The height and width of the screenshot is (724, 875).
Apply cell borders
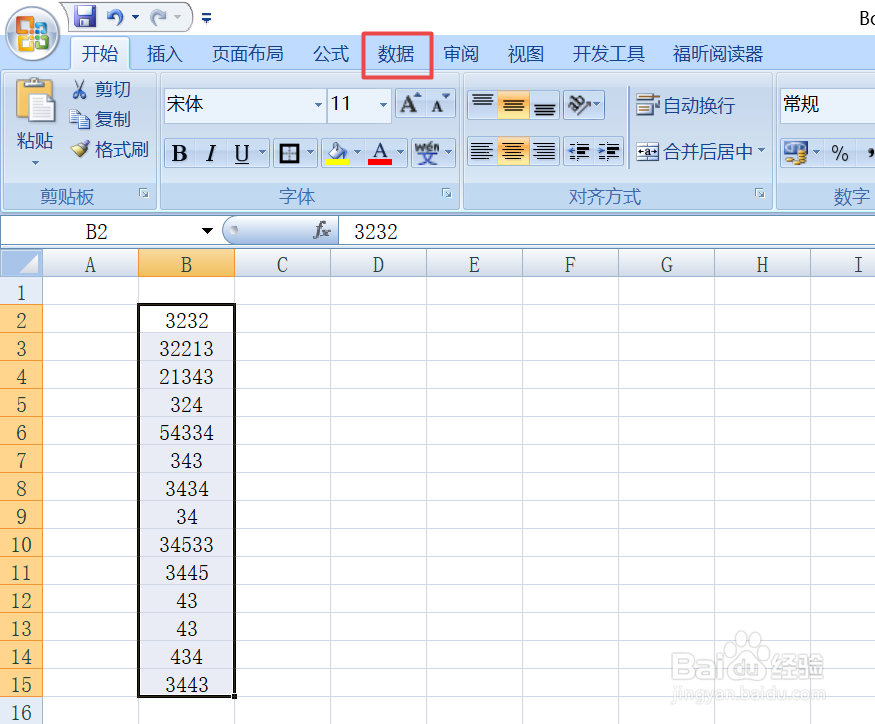tap(289, 153)
